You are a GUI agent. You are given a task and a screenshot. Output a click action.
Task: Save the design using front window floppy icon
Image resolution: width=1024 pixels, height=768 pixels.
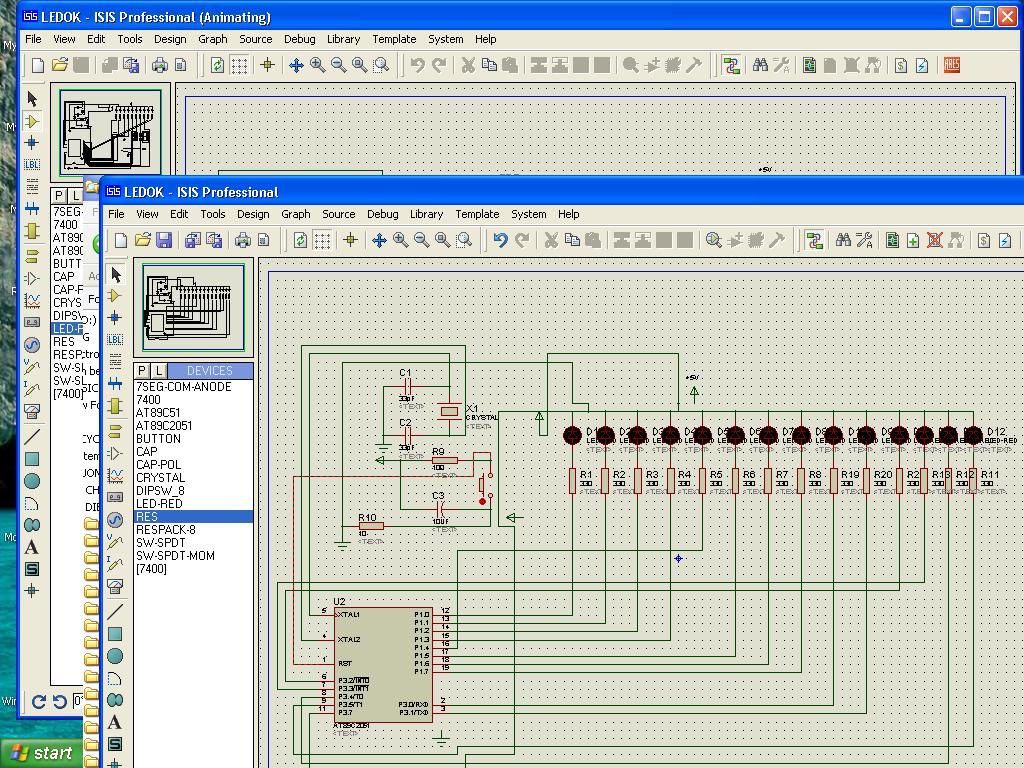pos(164,240)
